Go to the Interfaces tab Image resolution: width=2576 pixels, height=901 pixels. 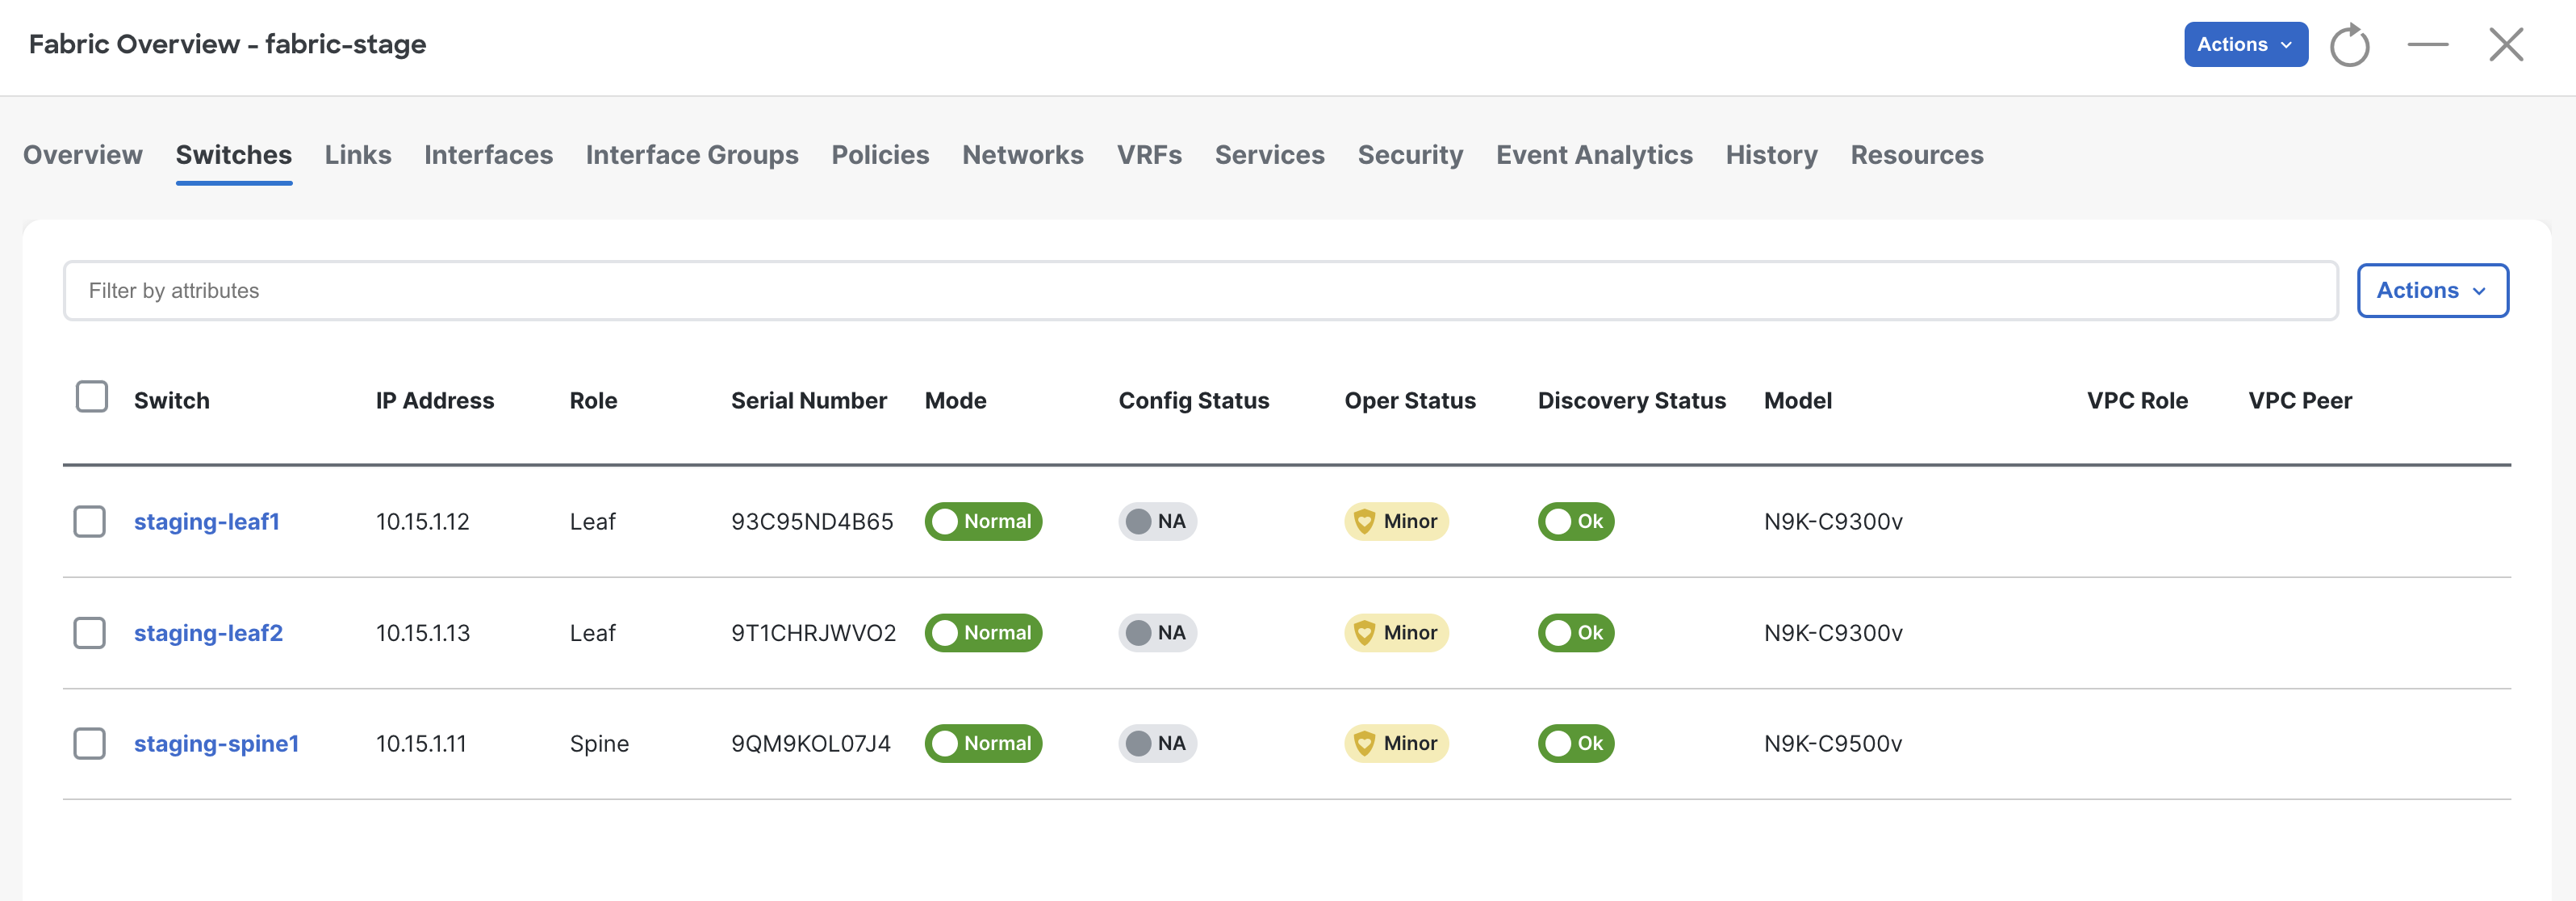click(x=488, y=155)
